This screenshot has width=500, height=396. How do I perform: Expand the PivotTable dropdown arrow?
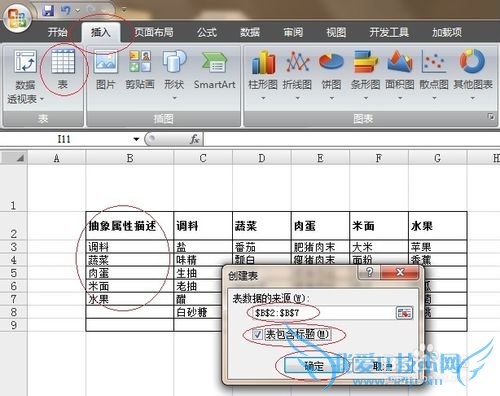click(x=42, y=99)
